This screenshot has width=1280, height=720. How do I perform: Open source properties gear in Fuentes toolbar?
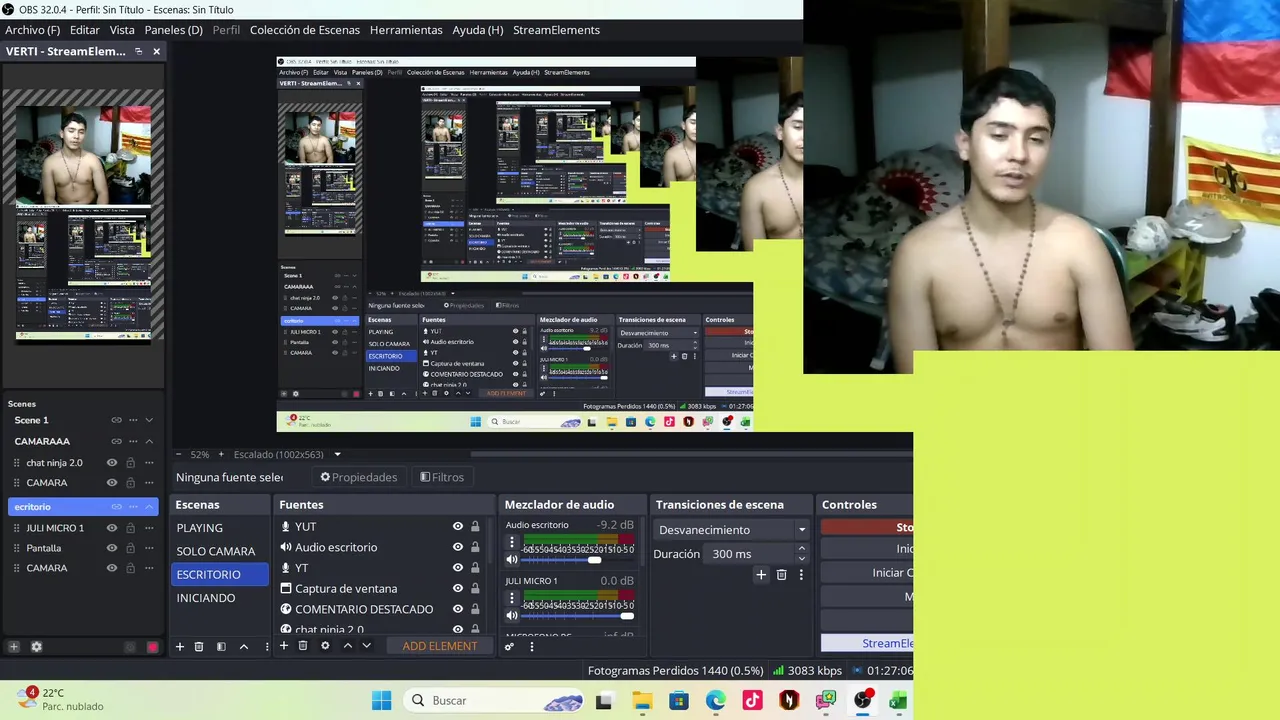coord(325,646)
